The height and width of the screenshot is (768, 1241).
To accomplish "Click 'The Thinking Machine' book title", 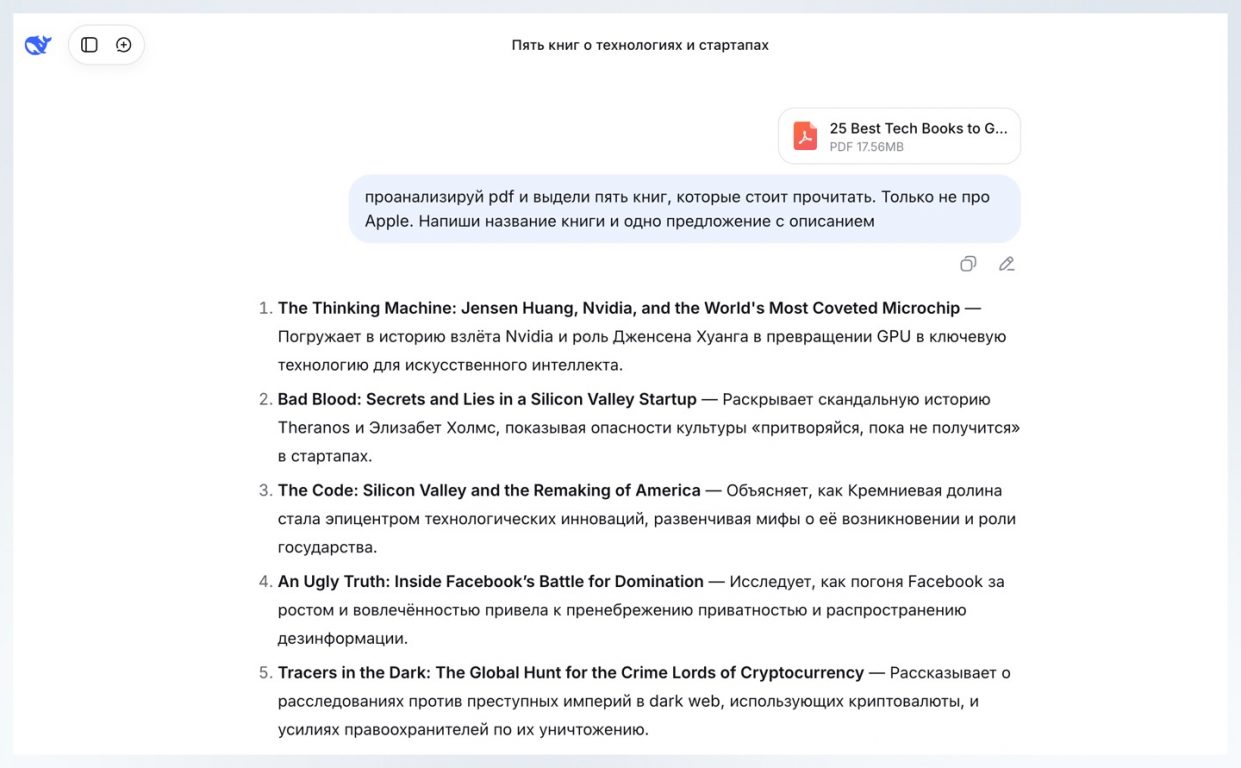I will [x=618, y=308].
